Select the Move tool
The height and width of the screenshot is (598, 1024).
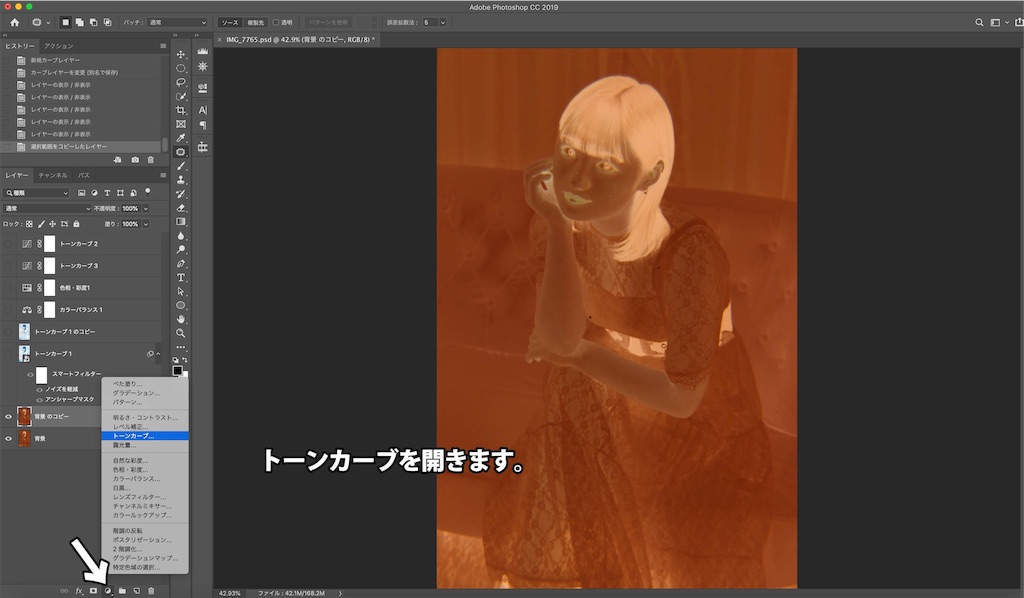(x=181, y=54)
